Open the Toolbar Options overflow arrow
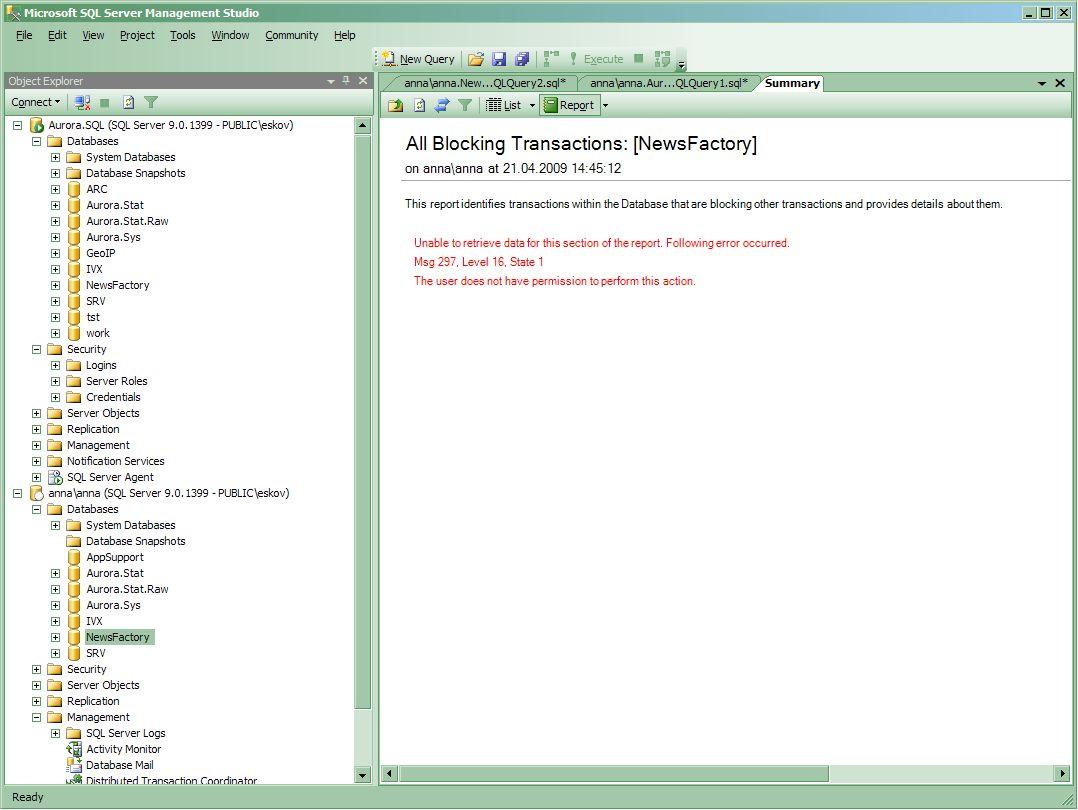The width and height of the screenshot is (1078, 810). pos(681,65)
